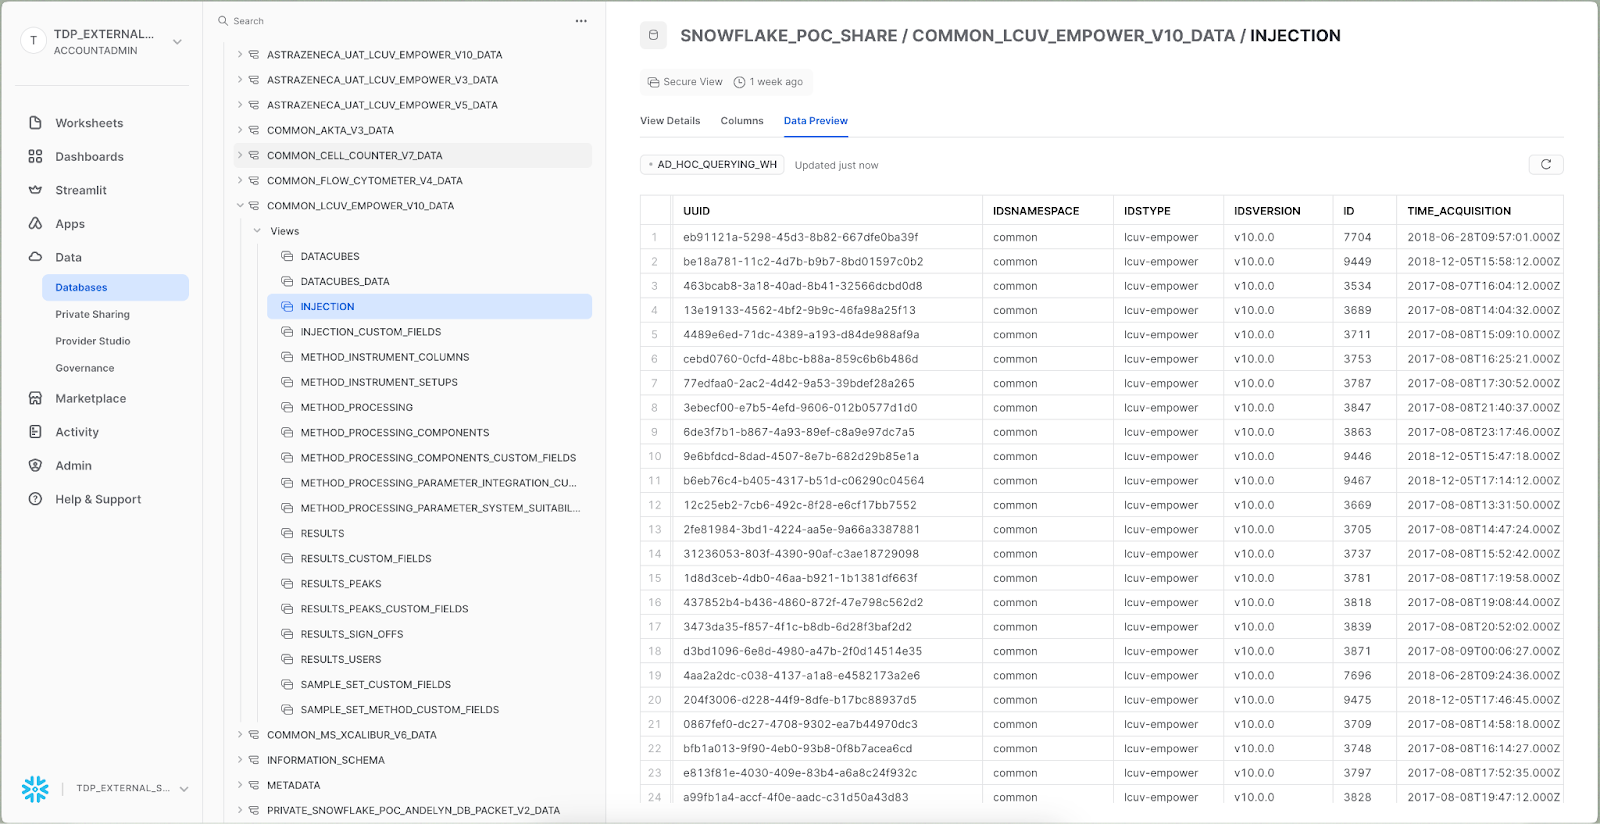
Task: Open the object explorer more options menu
Action: coord(581,21)
